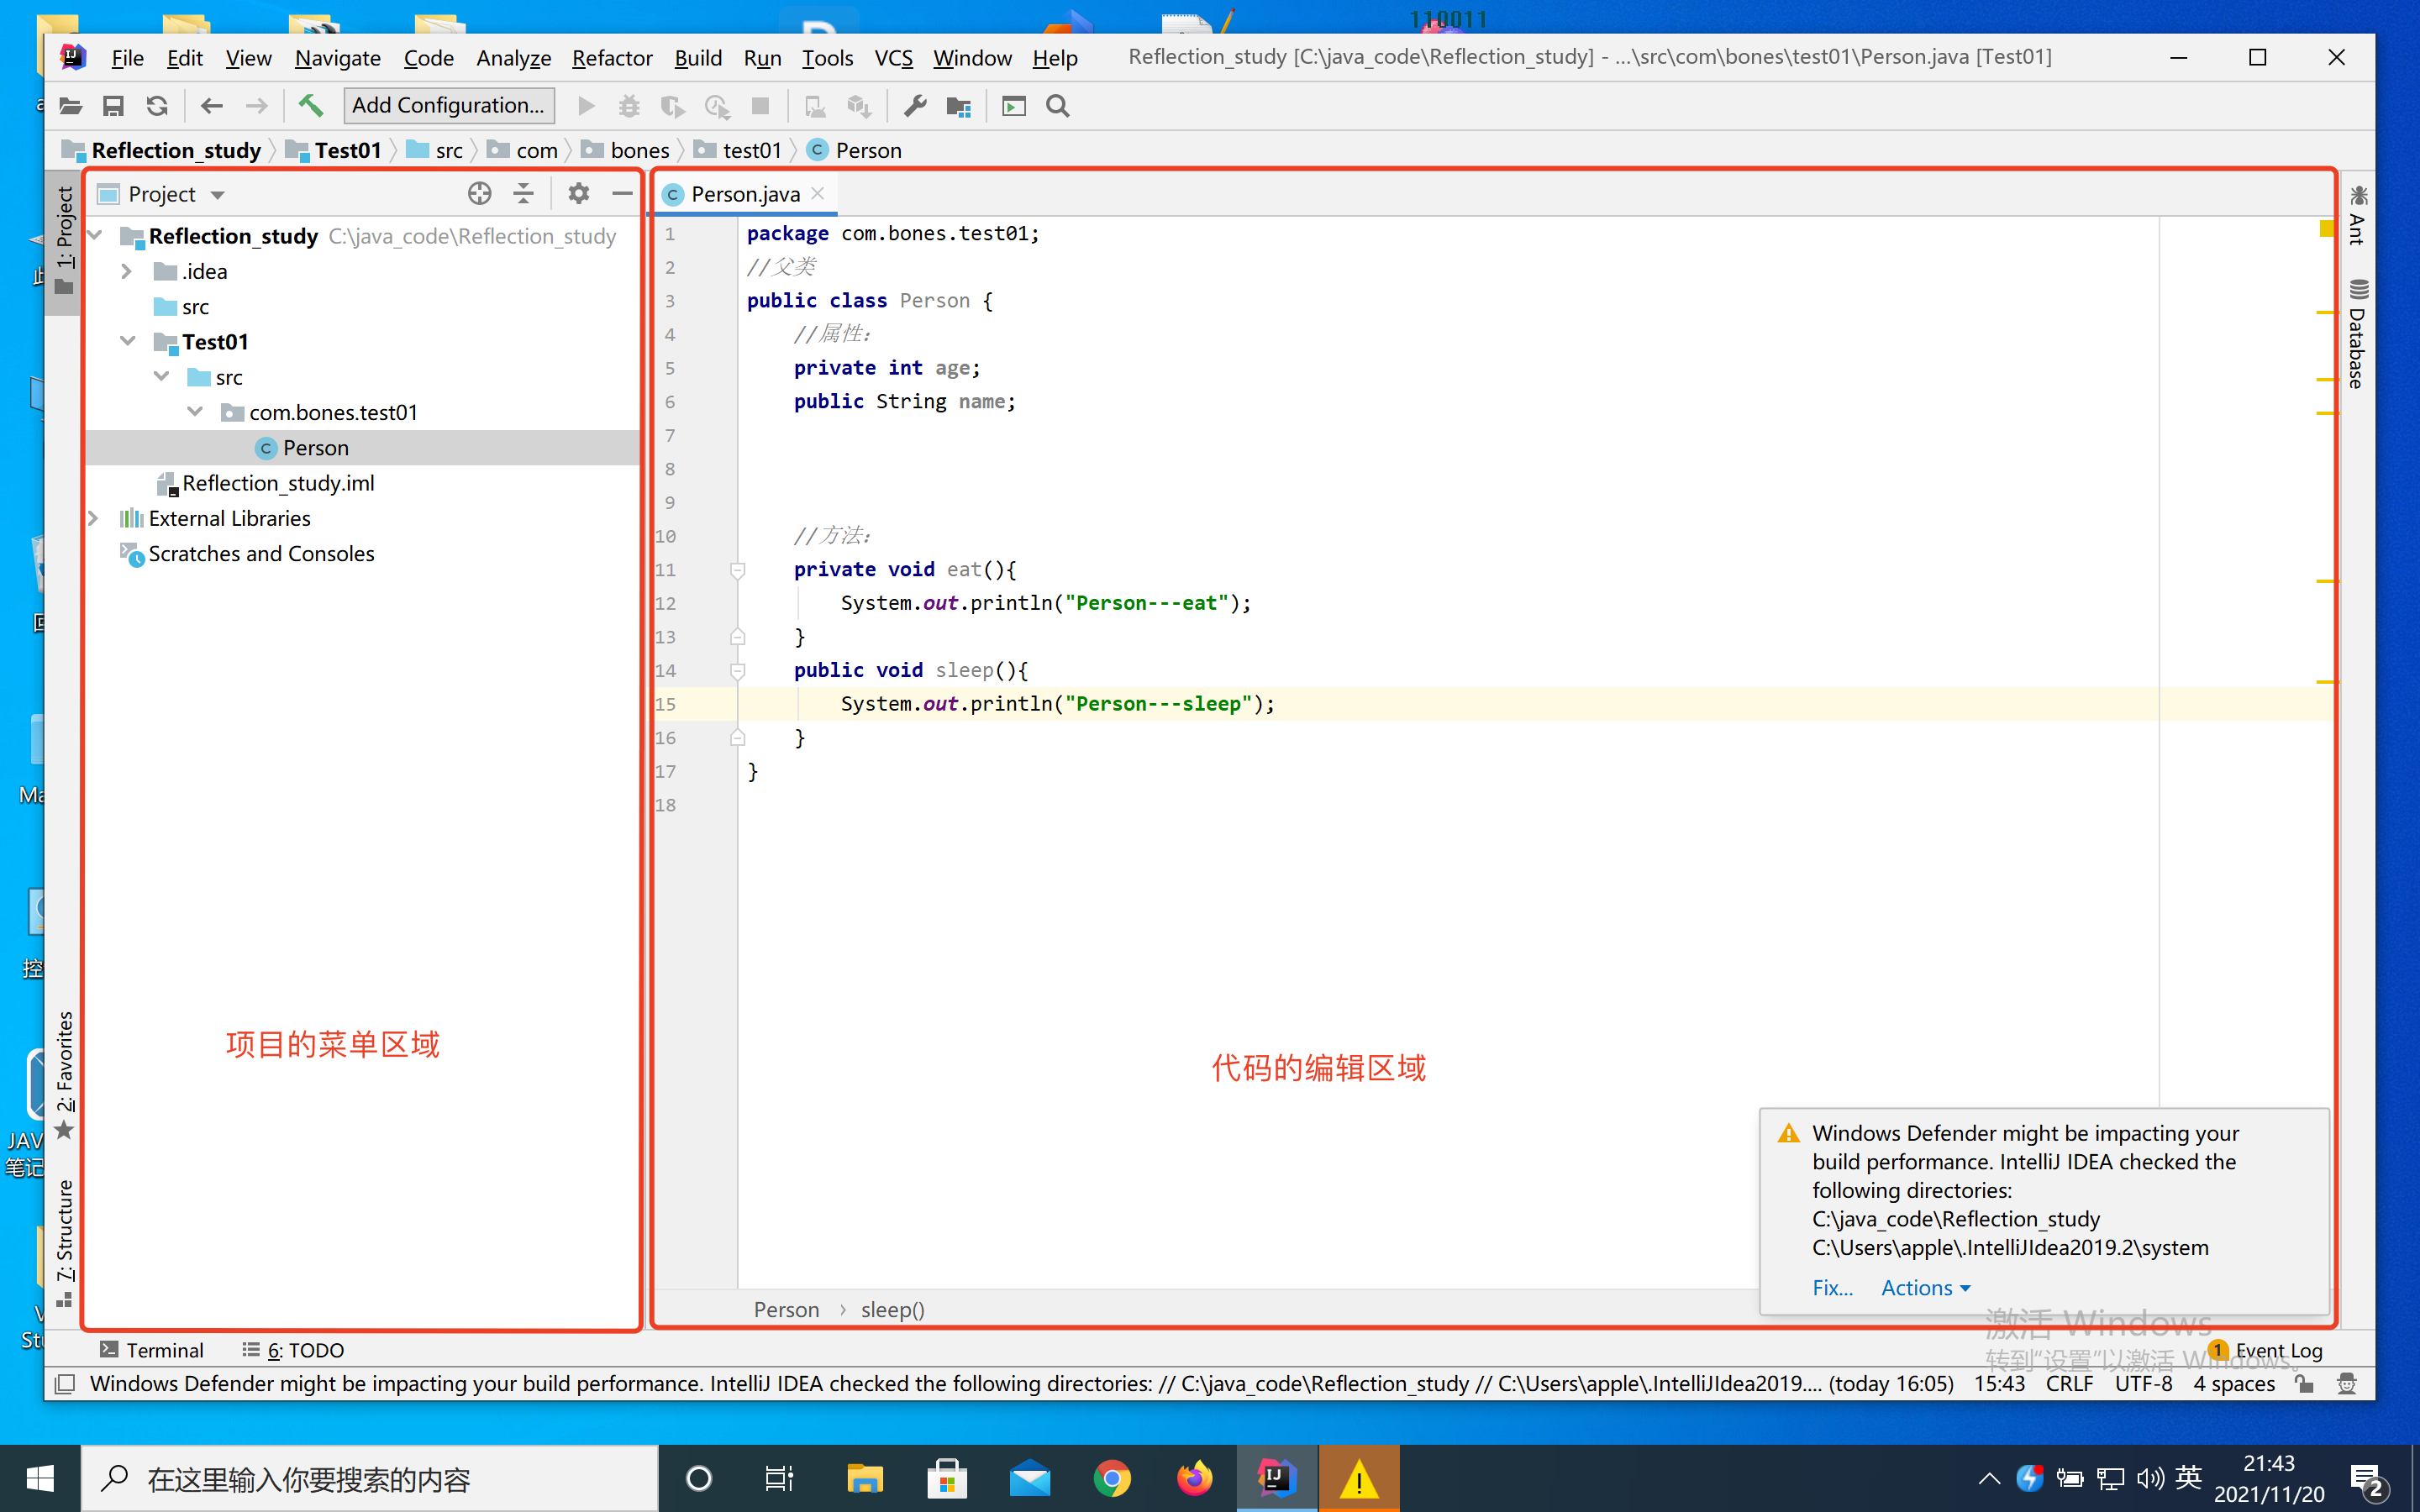2420x1512 pixels.
Task: Collapse the Test01 module node
Action: coord(127,342)
